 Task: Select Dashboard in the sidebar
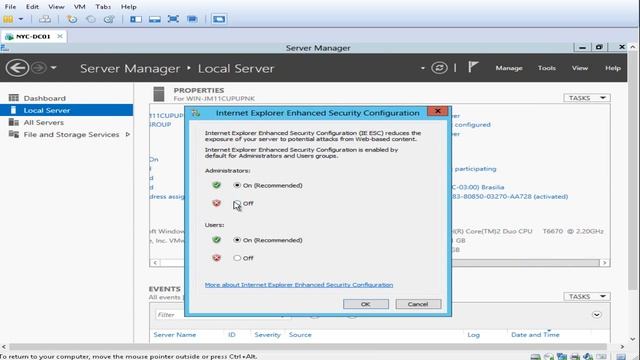[44, 98]
